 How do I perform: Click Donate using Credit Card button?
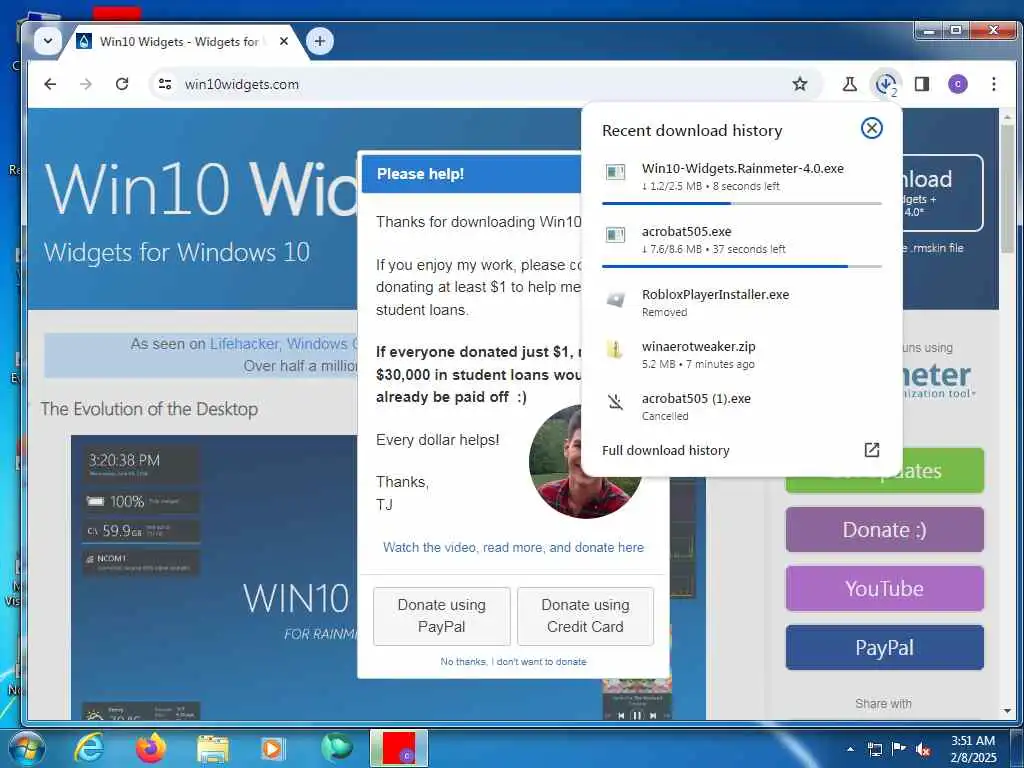585,616
